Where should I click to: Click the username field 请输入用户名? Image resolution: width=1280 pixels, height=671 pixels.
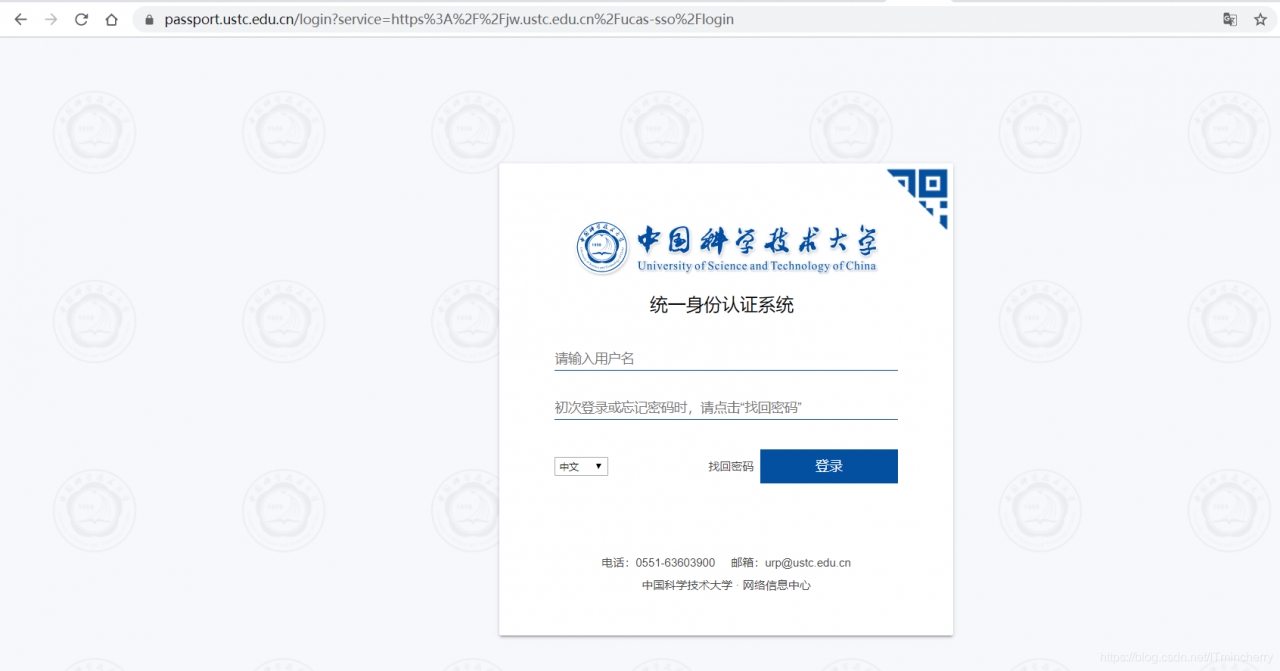coord(726,358)
